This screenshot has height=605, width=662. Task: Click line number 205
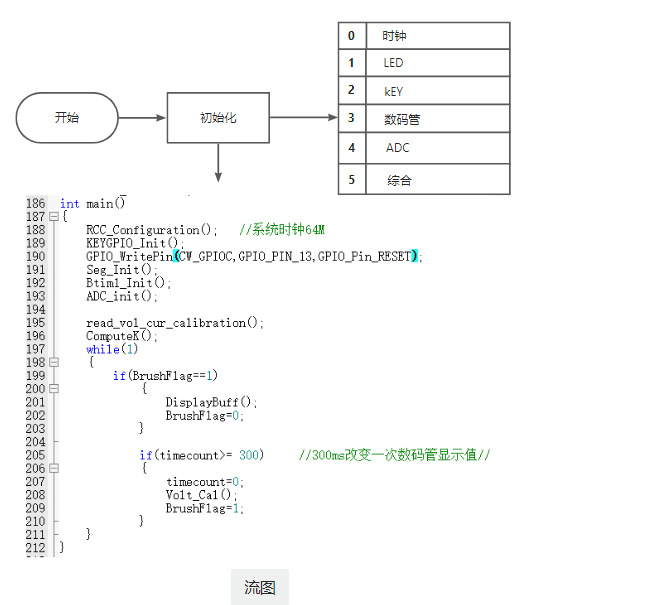[35, 455]
